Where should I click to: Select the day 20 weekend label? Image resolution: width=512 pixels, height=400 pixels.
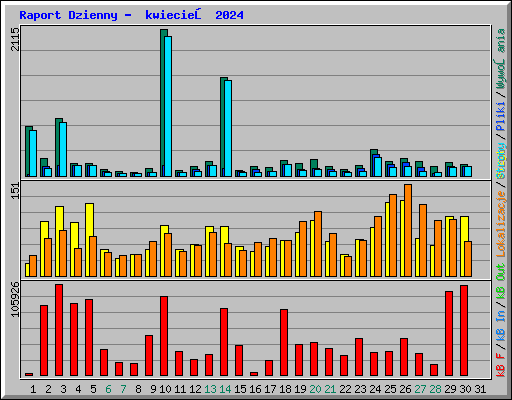click(x=315, y=389)
